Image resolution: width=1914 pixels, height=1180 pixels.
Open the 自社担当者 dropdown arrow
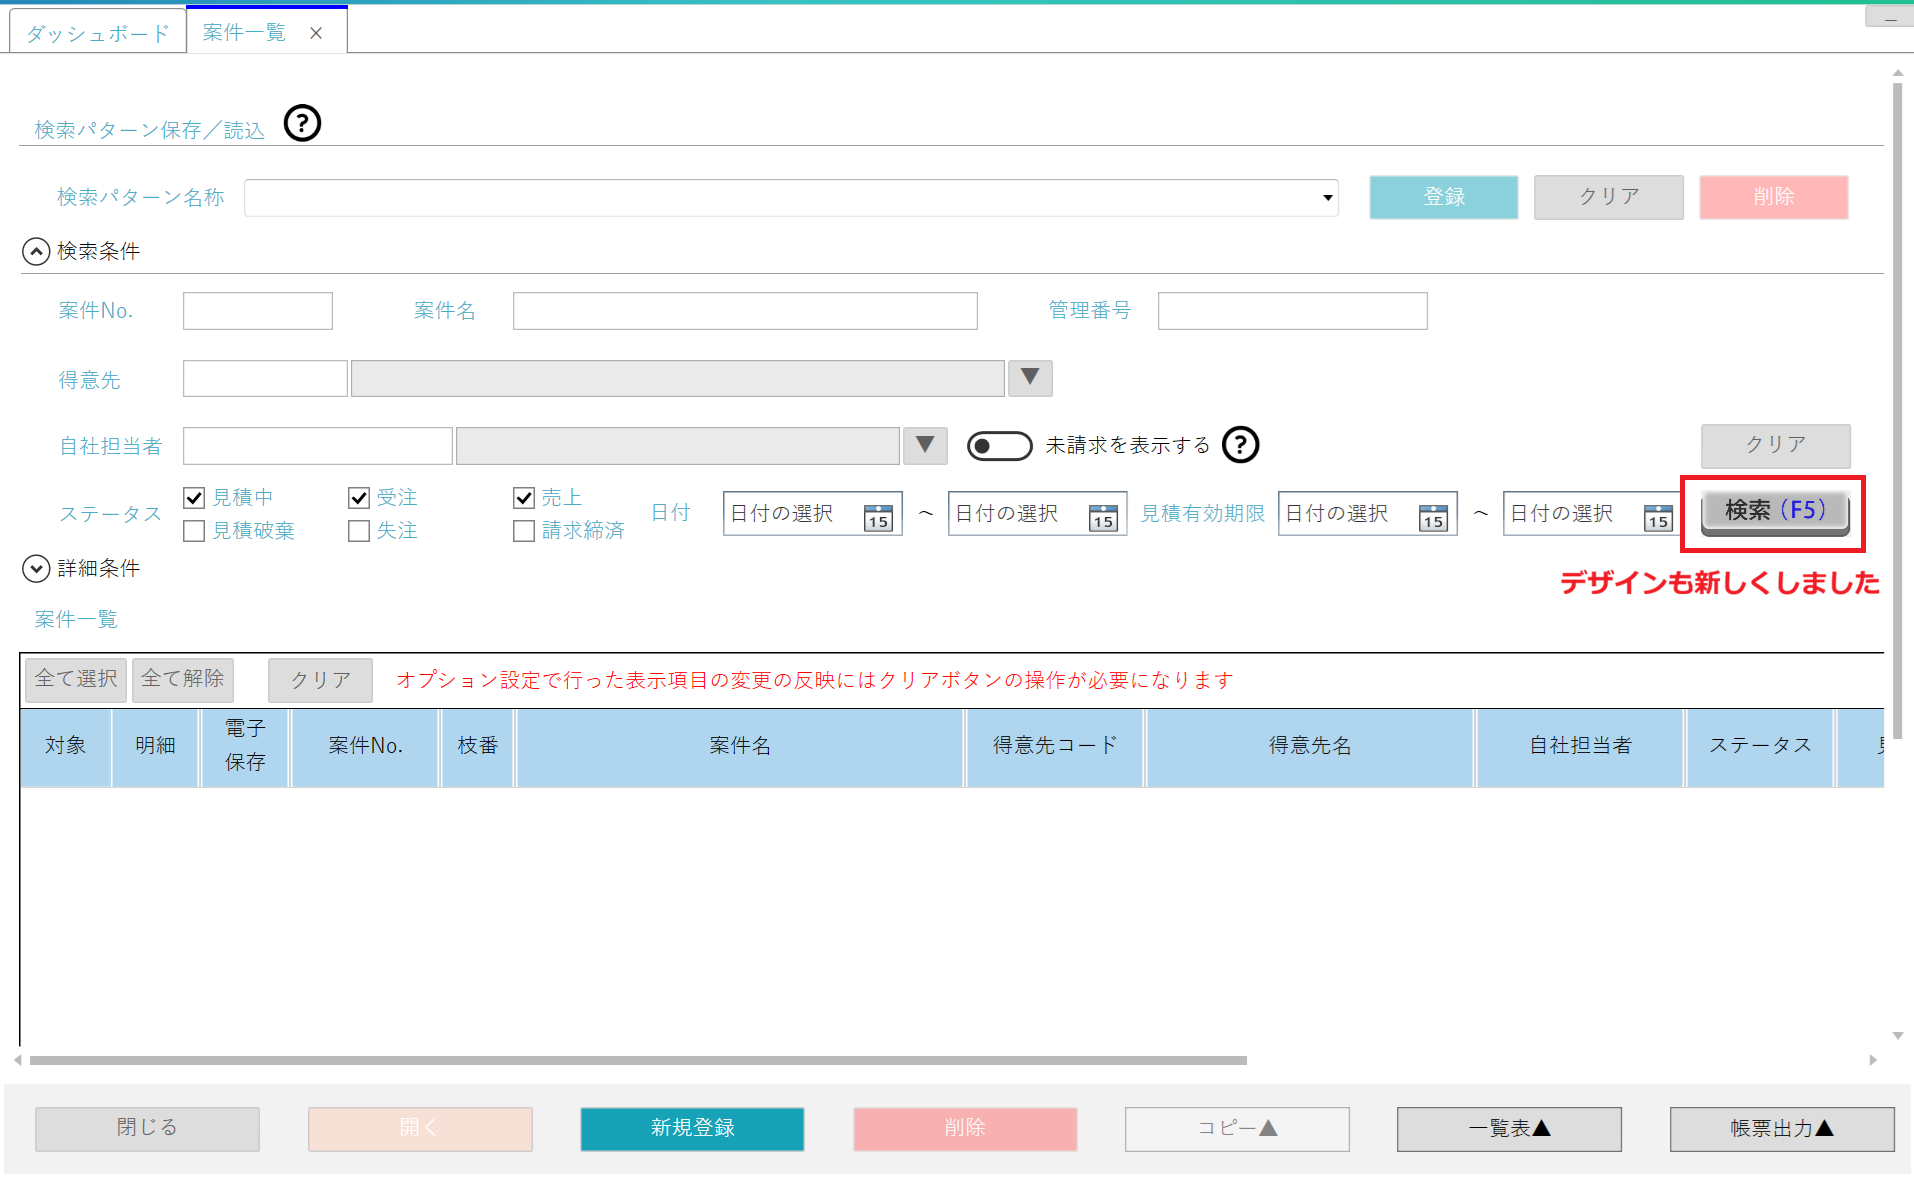pyautogui.click(x=925, y=445)
